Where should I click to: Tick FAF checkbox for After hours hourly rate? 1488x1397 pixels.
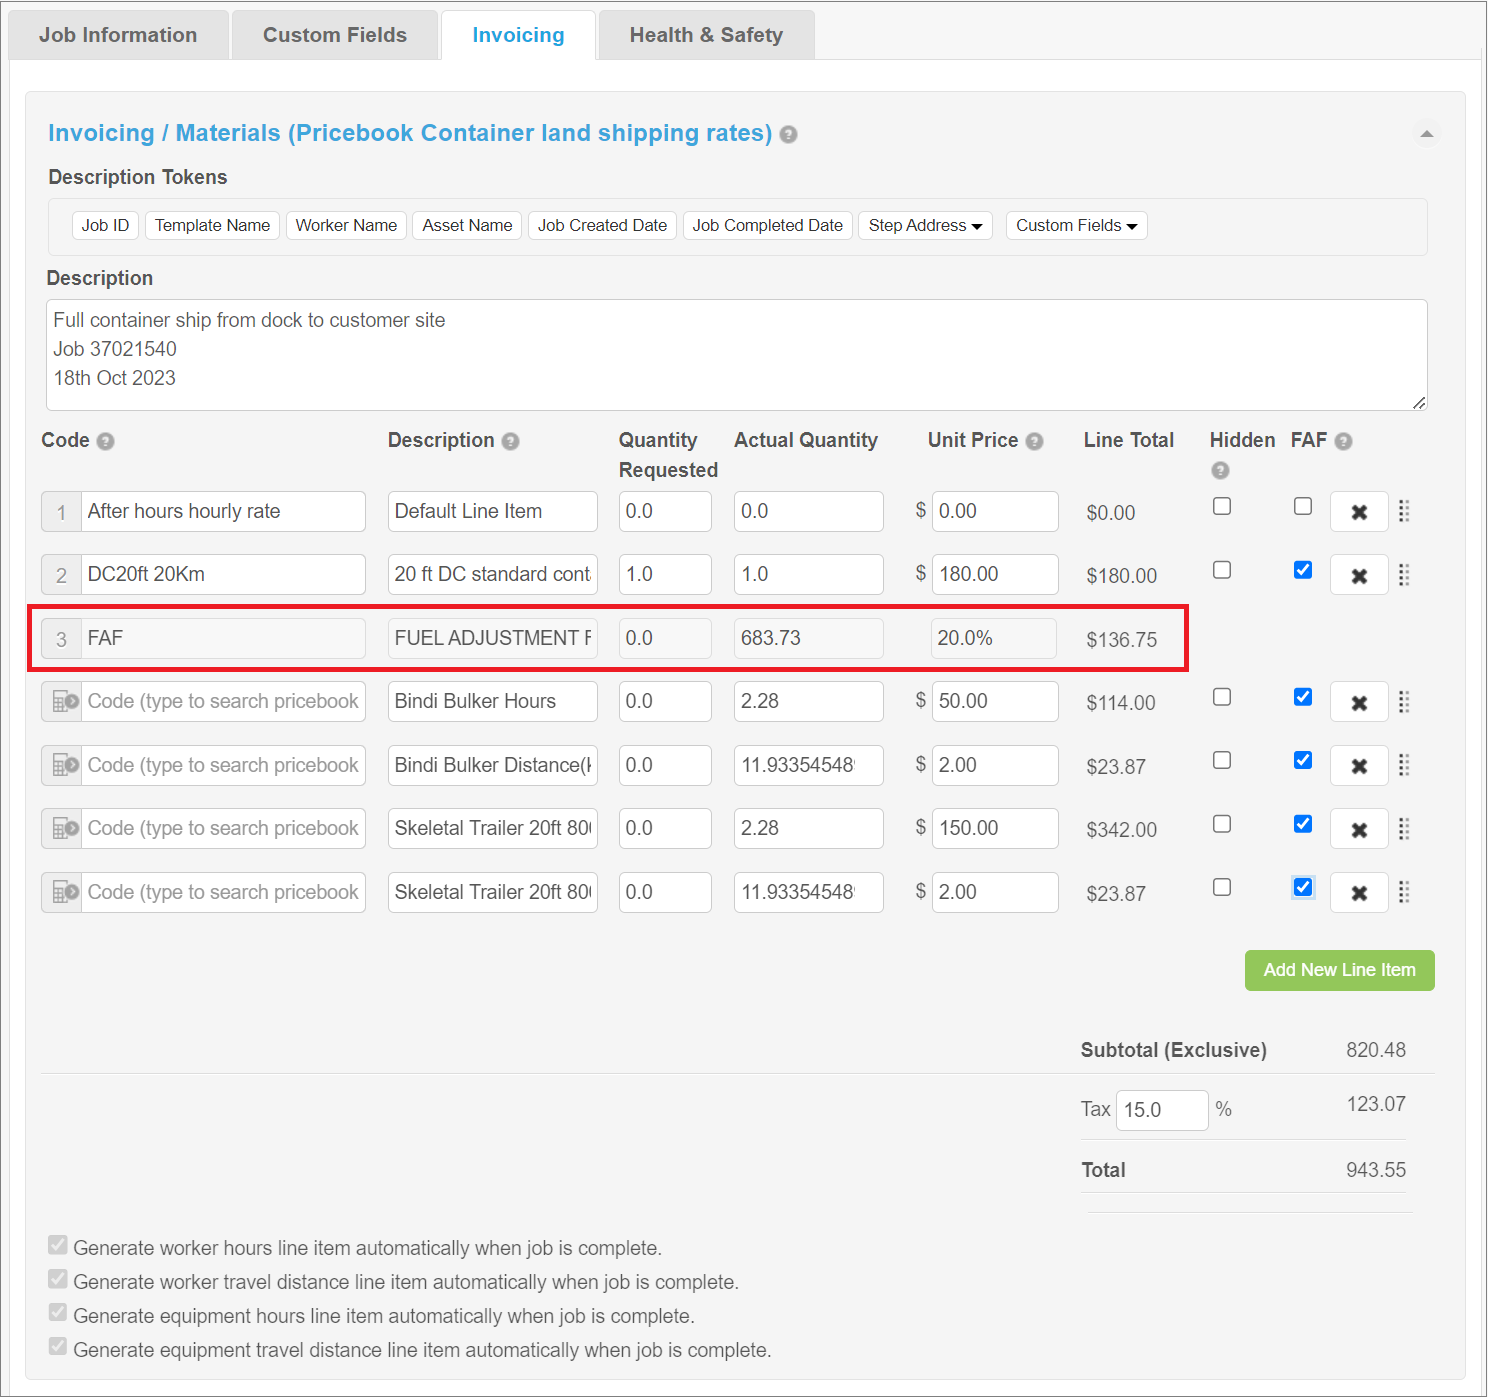tap(1303, 506)
